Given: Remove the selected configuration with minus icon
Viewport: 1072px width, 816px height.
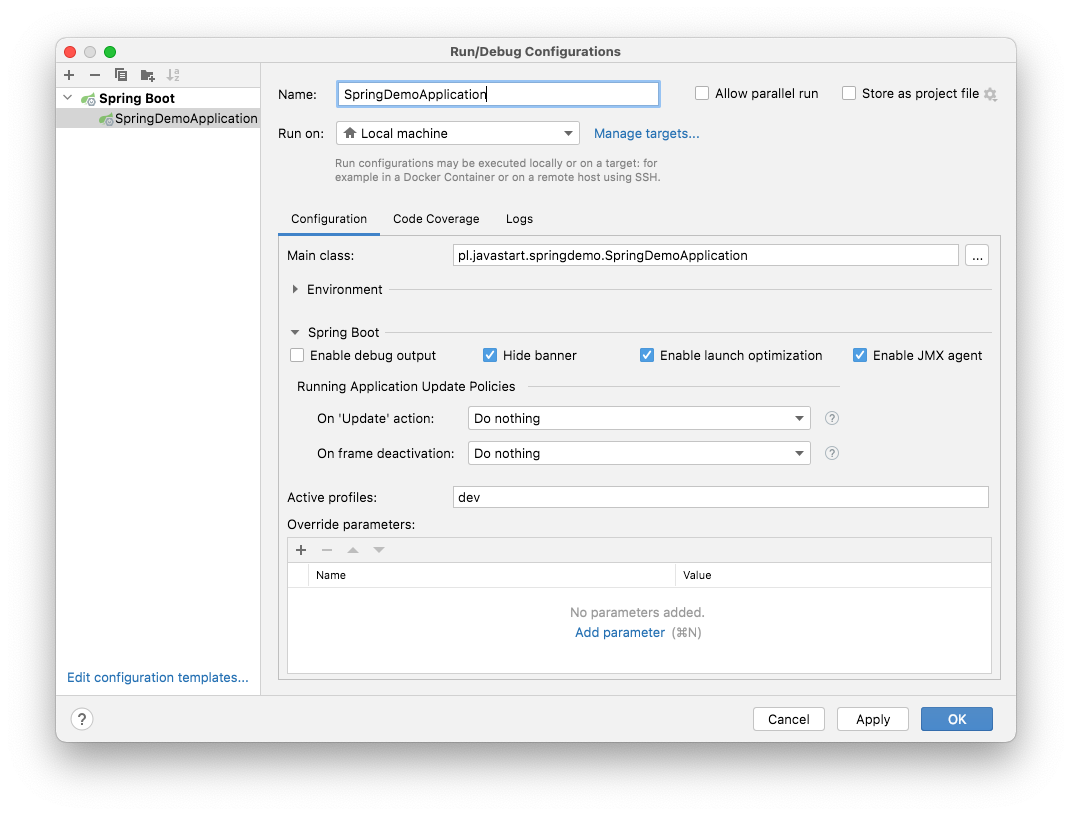Looking at the screenshot, I should click(x=95, y=75).
